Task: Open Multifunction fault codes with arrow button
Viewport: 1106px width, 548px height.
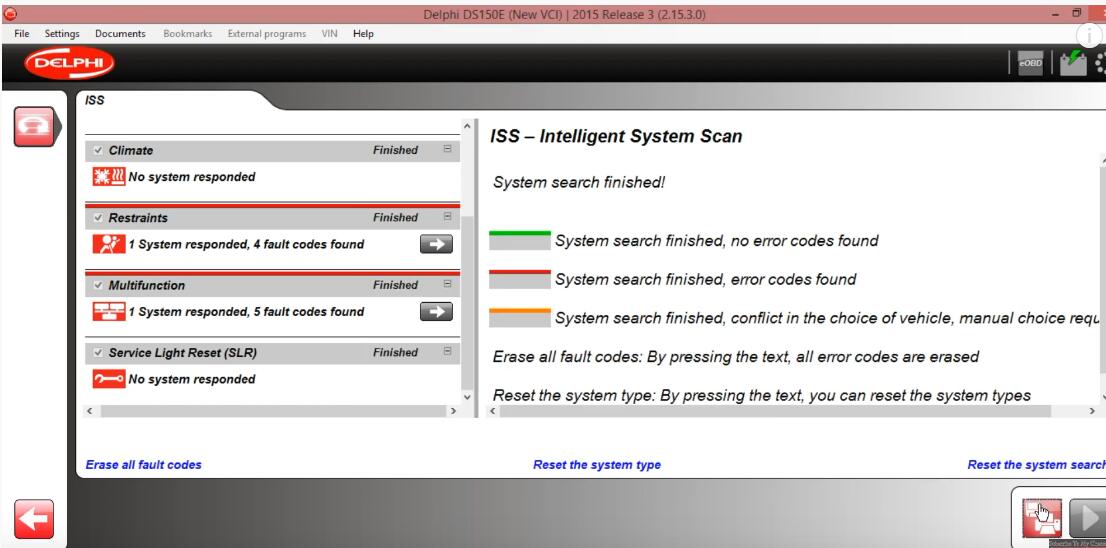Action: pyautogui.click(x=436, y=312)
